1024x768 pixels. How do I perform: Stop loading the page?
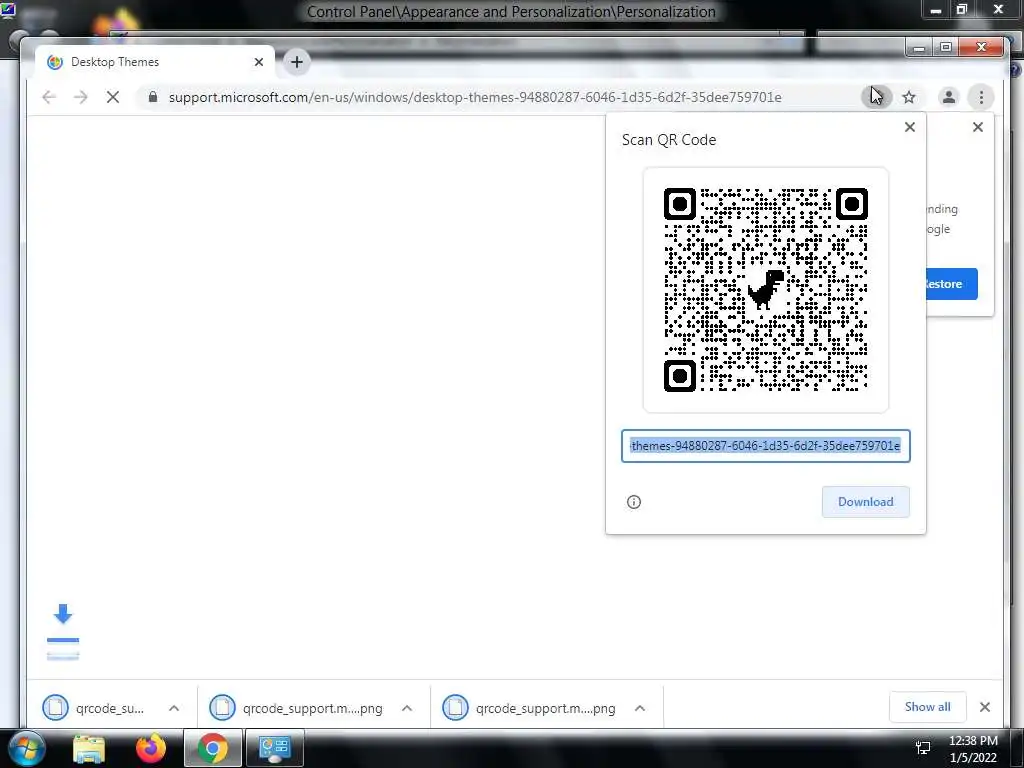(x=113, y=97)
